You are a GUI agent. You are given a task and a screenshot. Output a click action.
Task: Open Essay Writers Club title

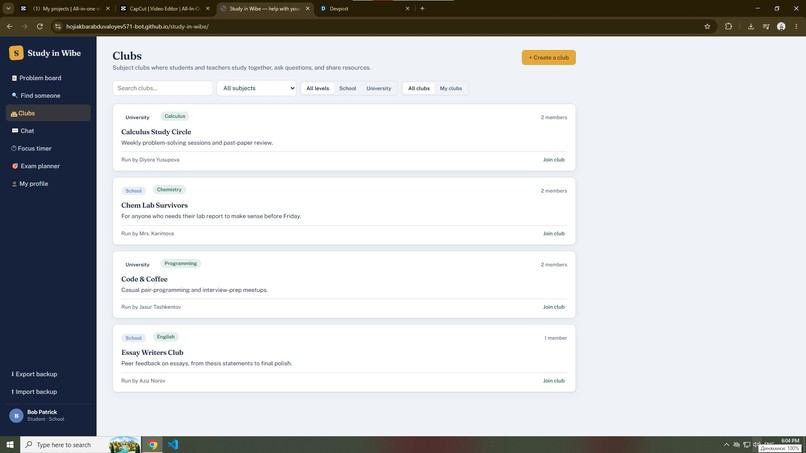(x=152, y=353)
